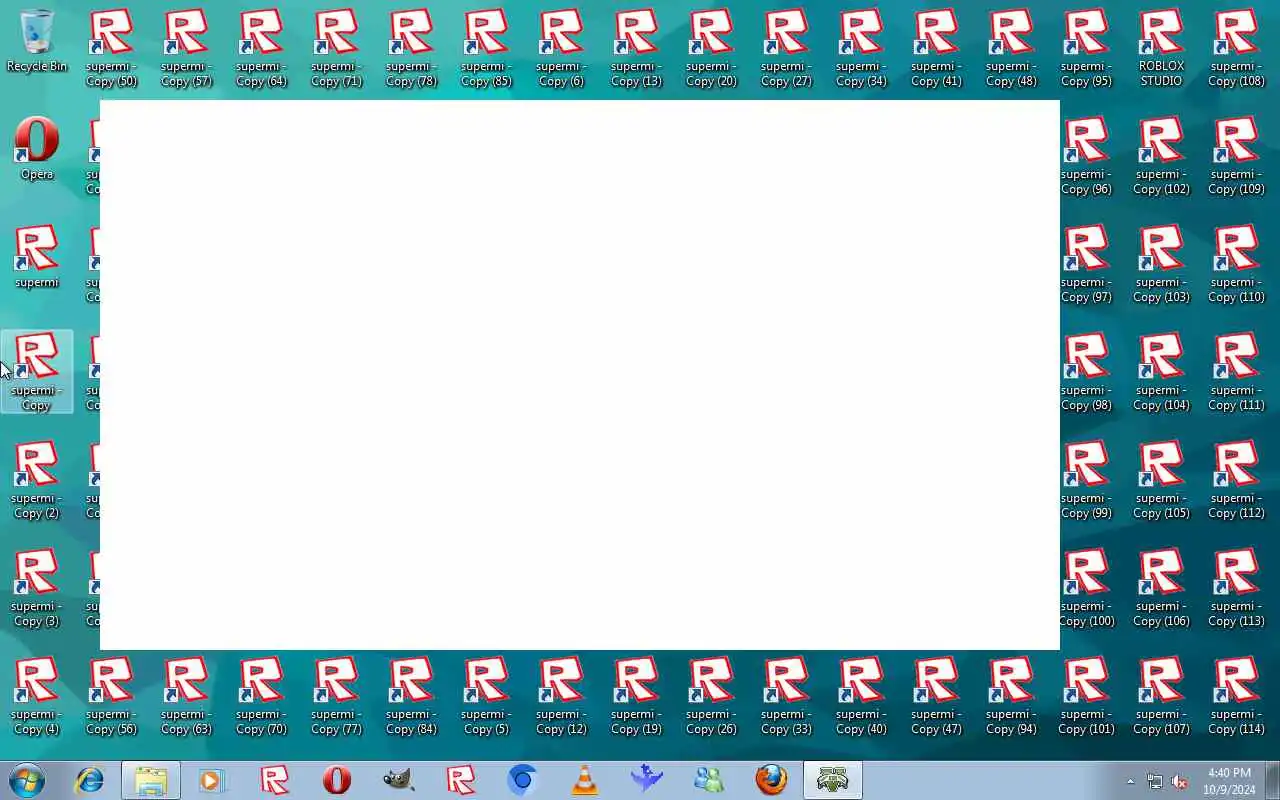This screenshot has height=800, width=1280.
Task: Select the unnumbered supermi - Copy shortcut
Action: (37, 372)
